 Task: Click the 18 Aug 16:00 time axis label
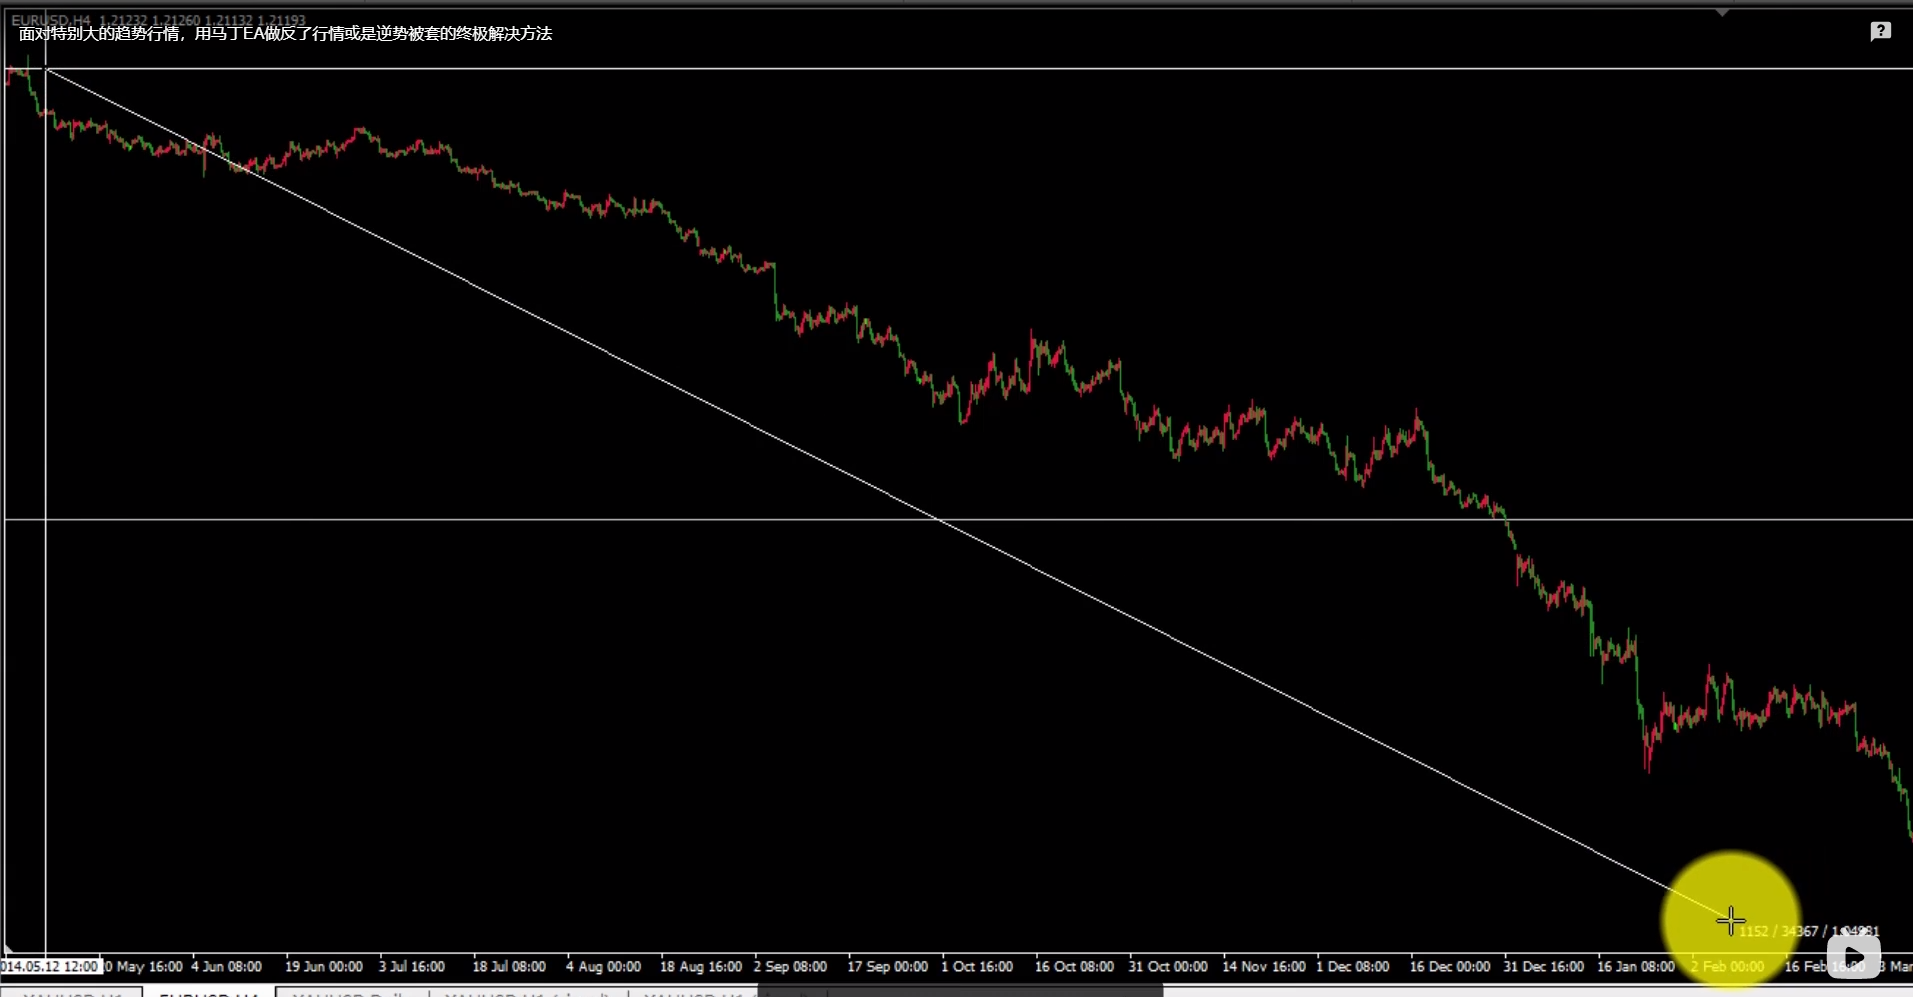(701, 967)
